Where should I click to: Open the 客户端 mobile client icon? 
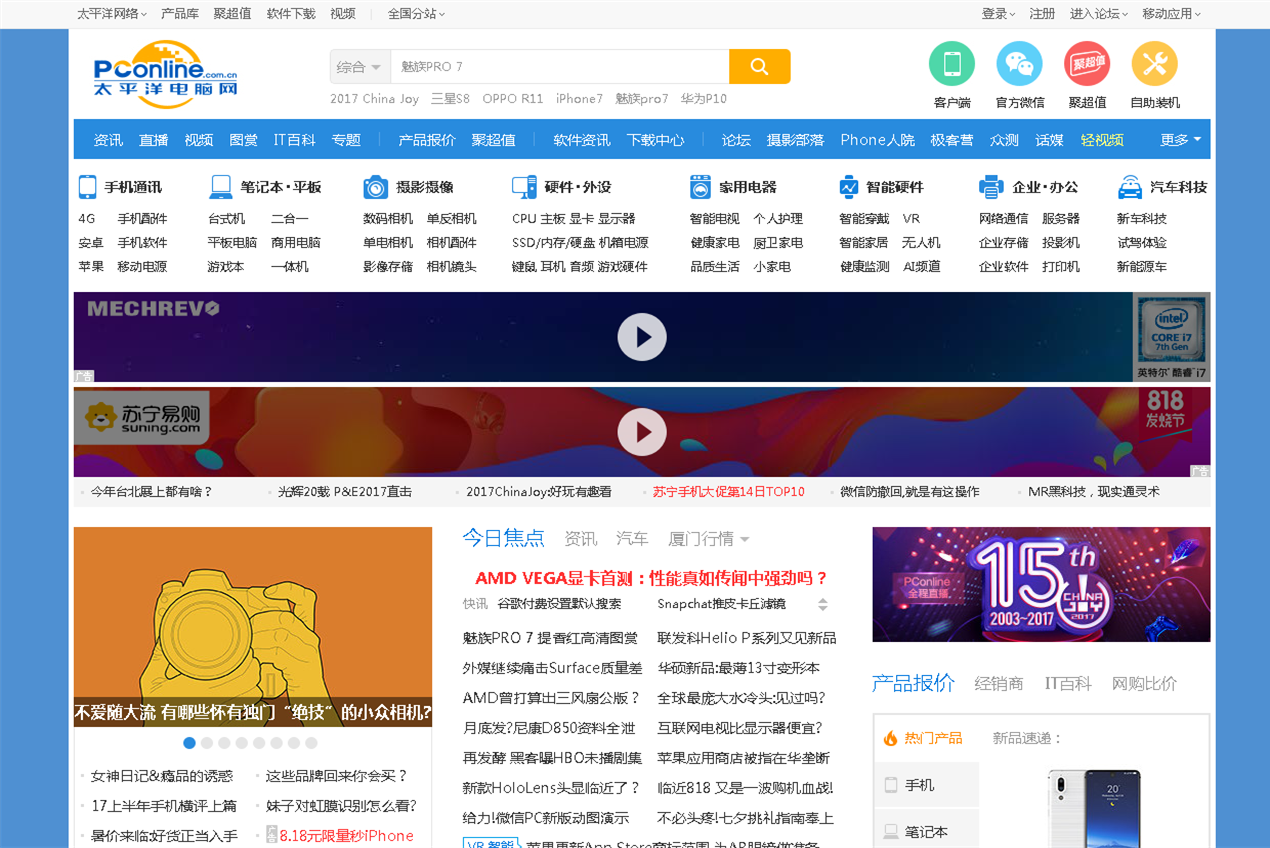click(952, 64)
